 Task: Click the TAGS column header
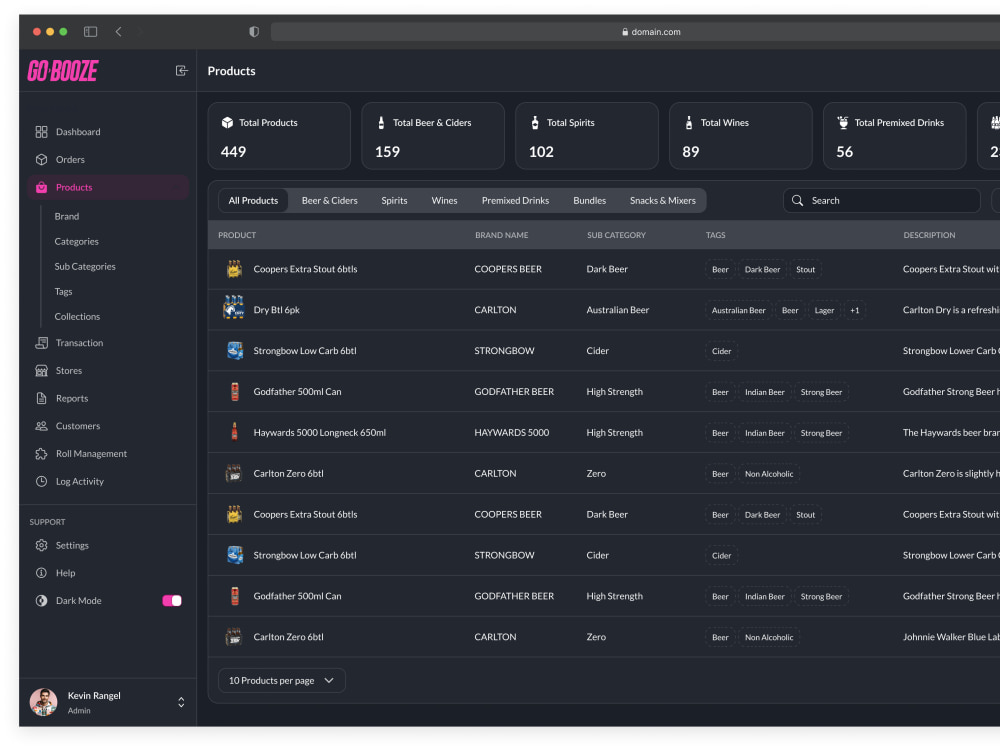(x=716, y=235)
